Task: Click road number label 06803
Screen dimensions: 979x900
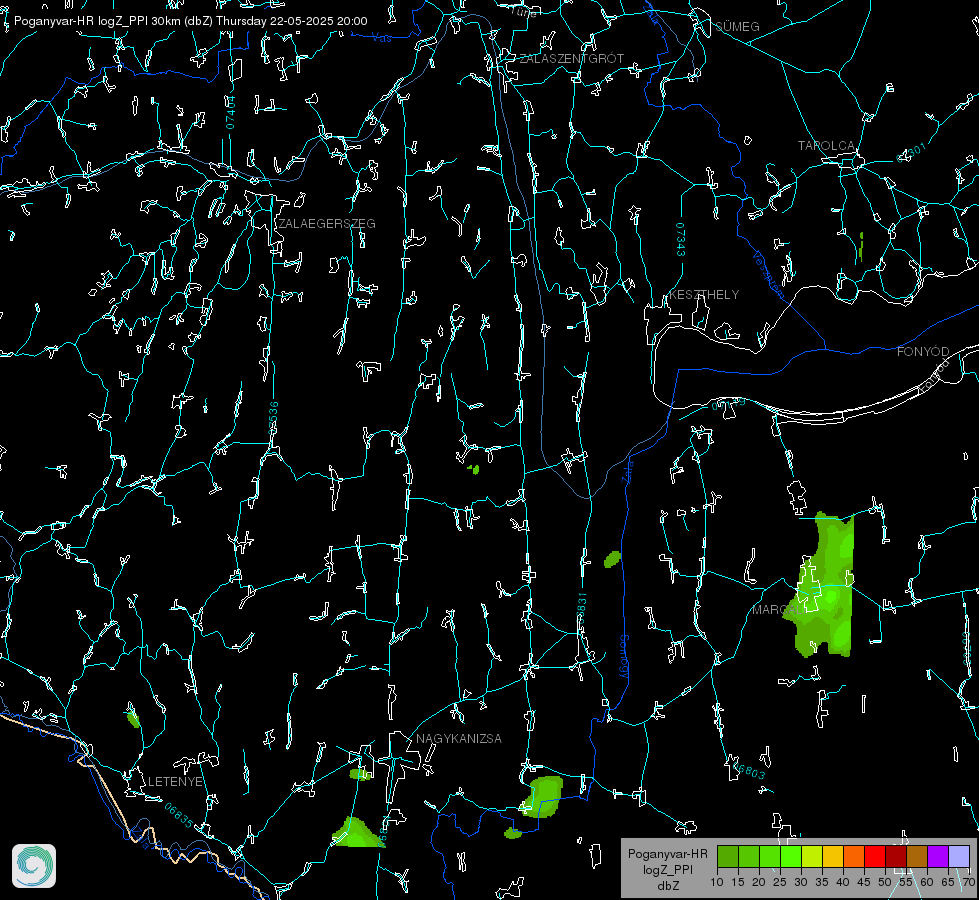Action: 748,771
